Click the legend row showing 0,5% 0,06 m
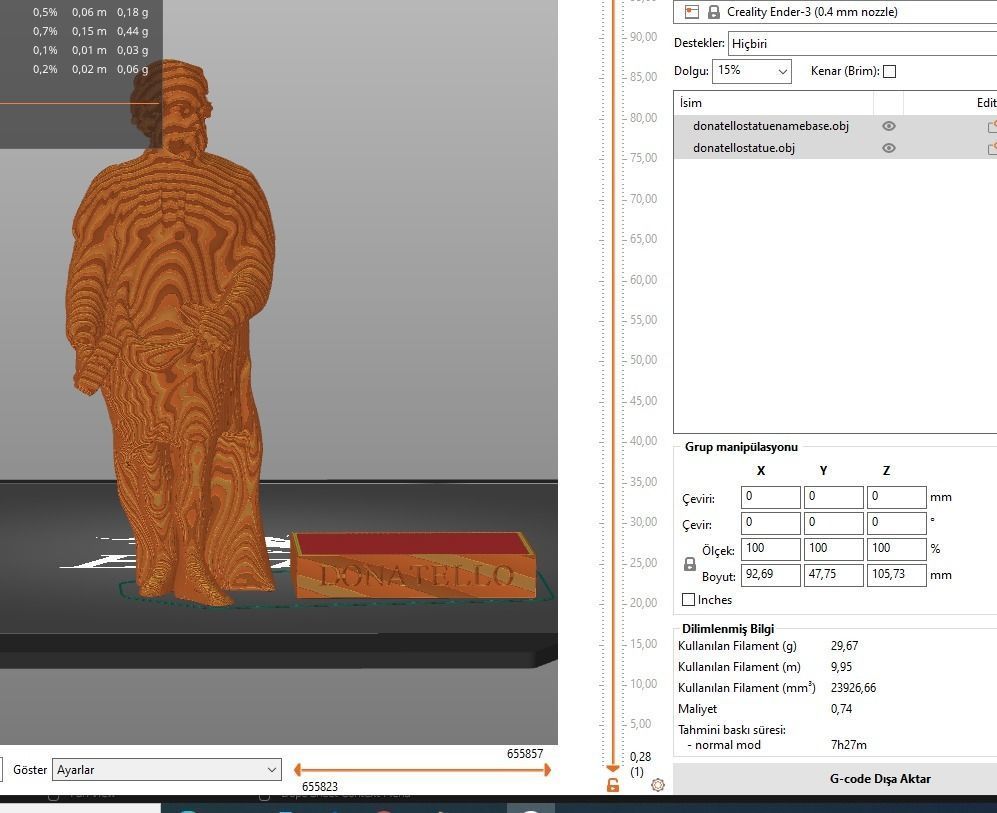 (x=90, y=12)
